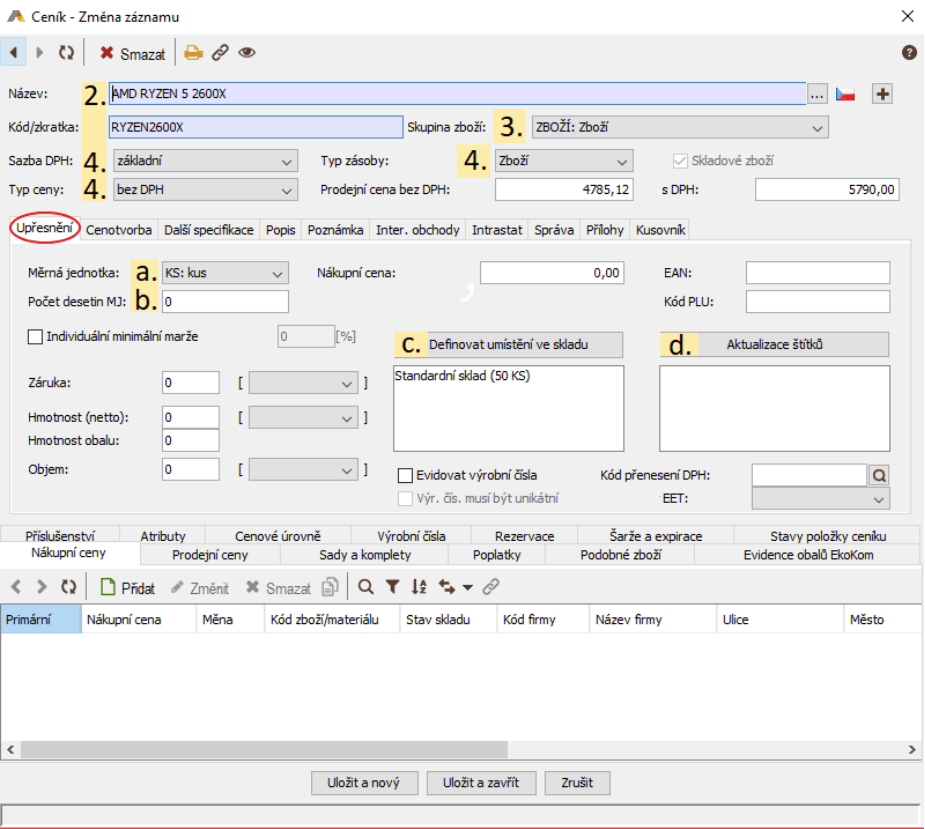Click the swap arrows icon in bottom toolbar
925x829 pixels.
point(447,586)
